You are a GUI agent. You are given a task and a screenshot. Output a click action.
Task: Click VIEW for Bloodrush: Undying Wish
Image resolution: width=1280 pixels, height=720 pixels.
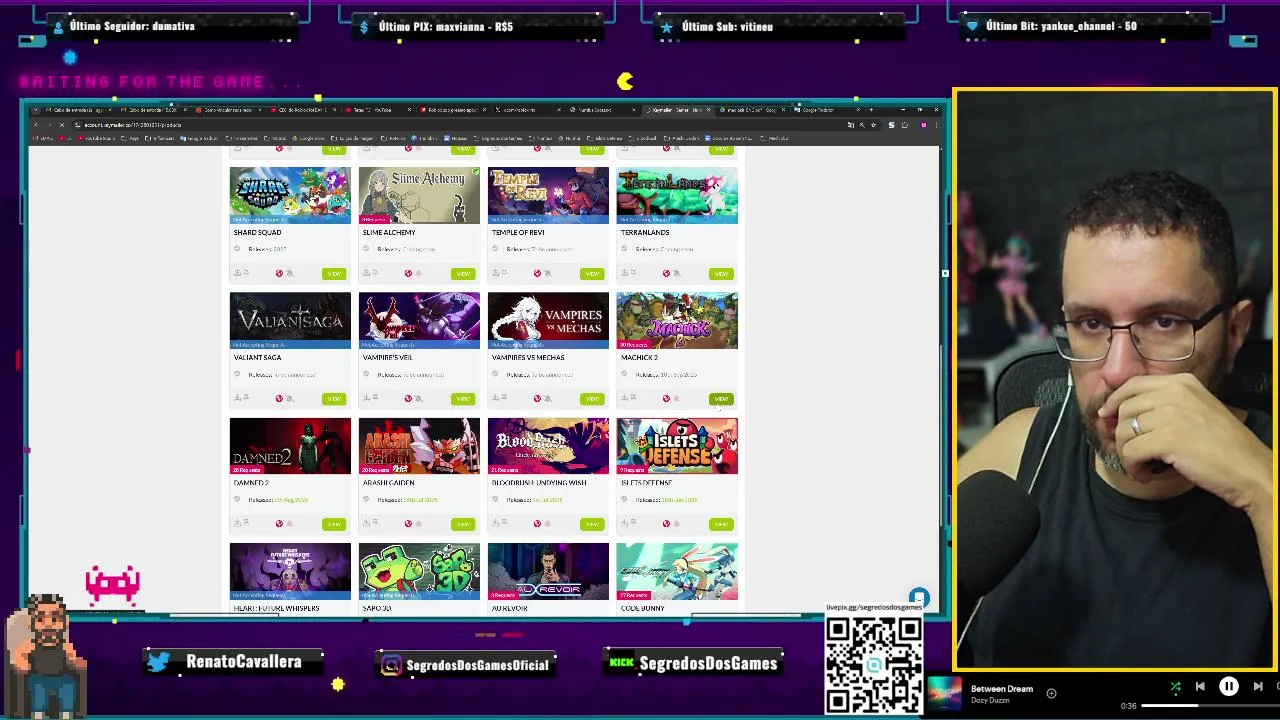point(592,524)
